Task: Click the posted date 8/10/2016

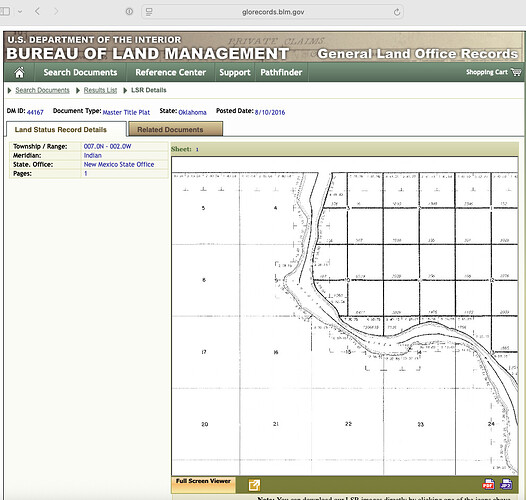Action: click(270, 112)
